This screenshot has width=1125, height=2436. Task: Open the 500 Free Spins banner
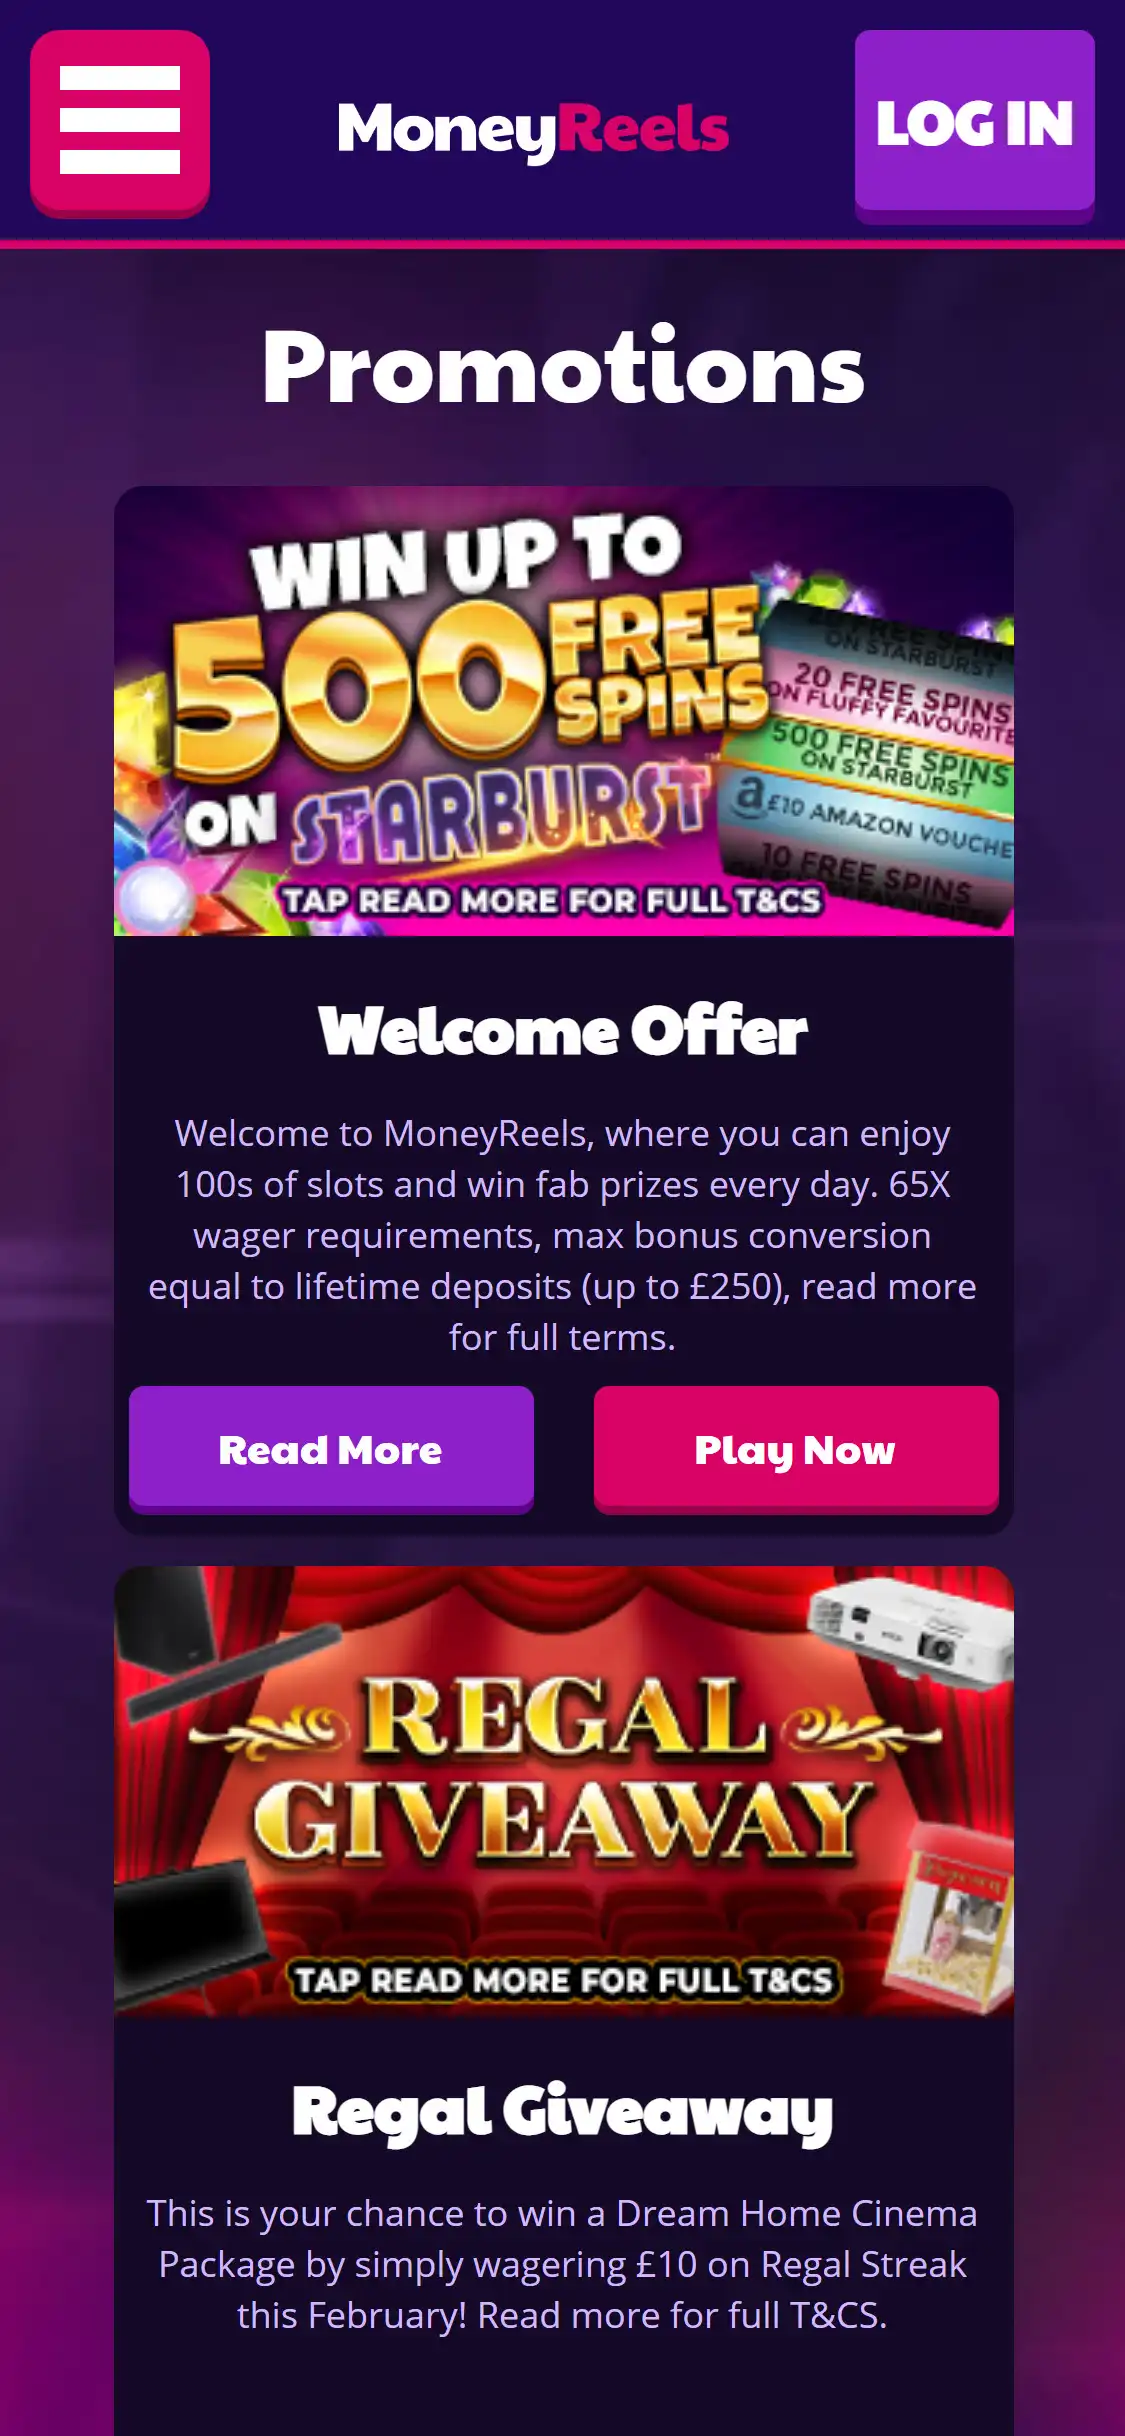564,711
